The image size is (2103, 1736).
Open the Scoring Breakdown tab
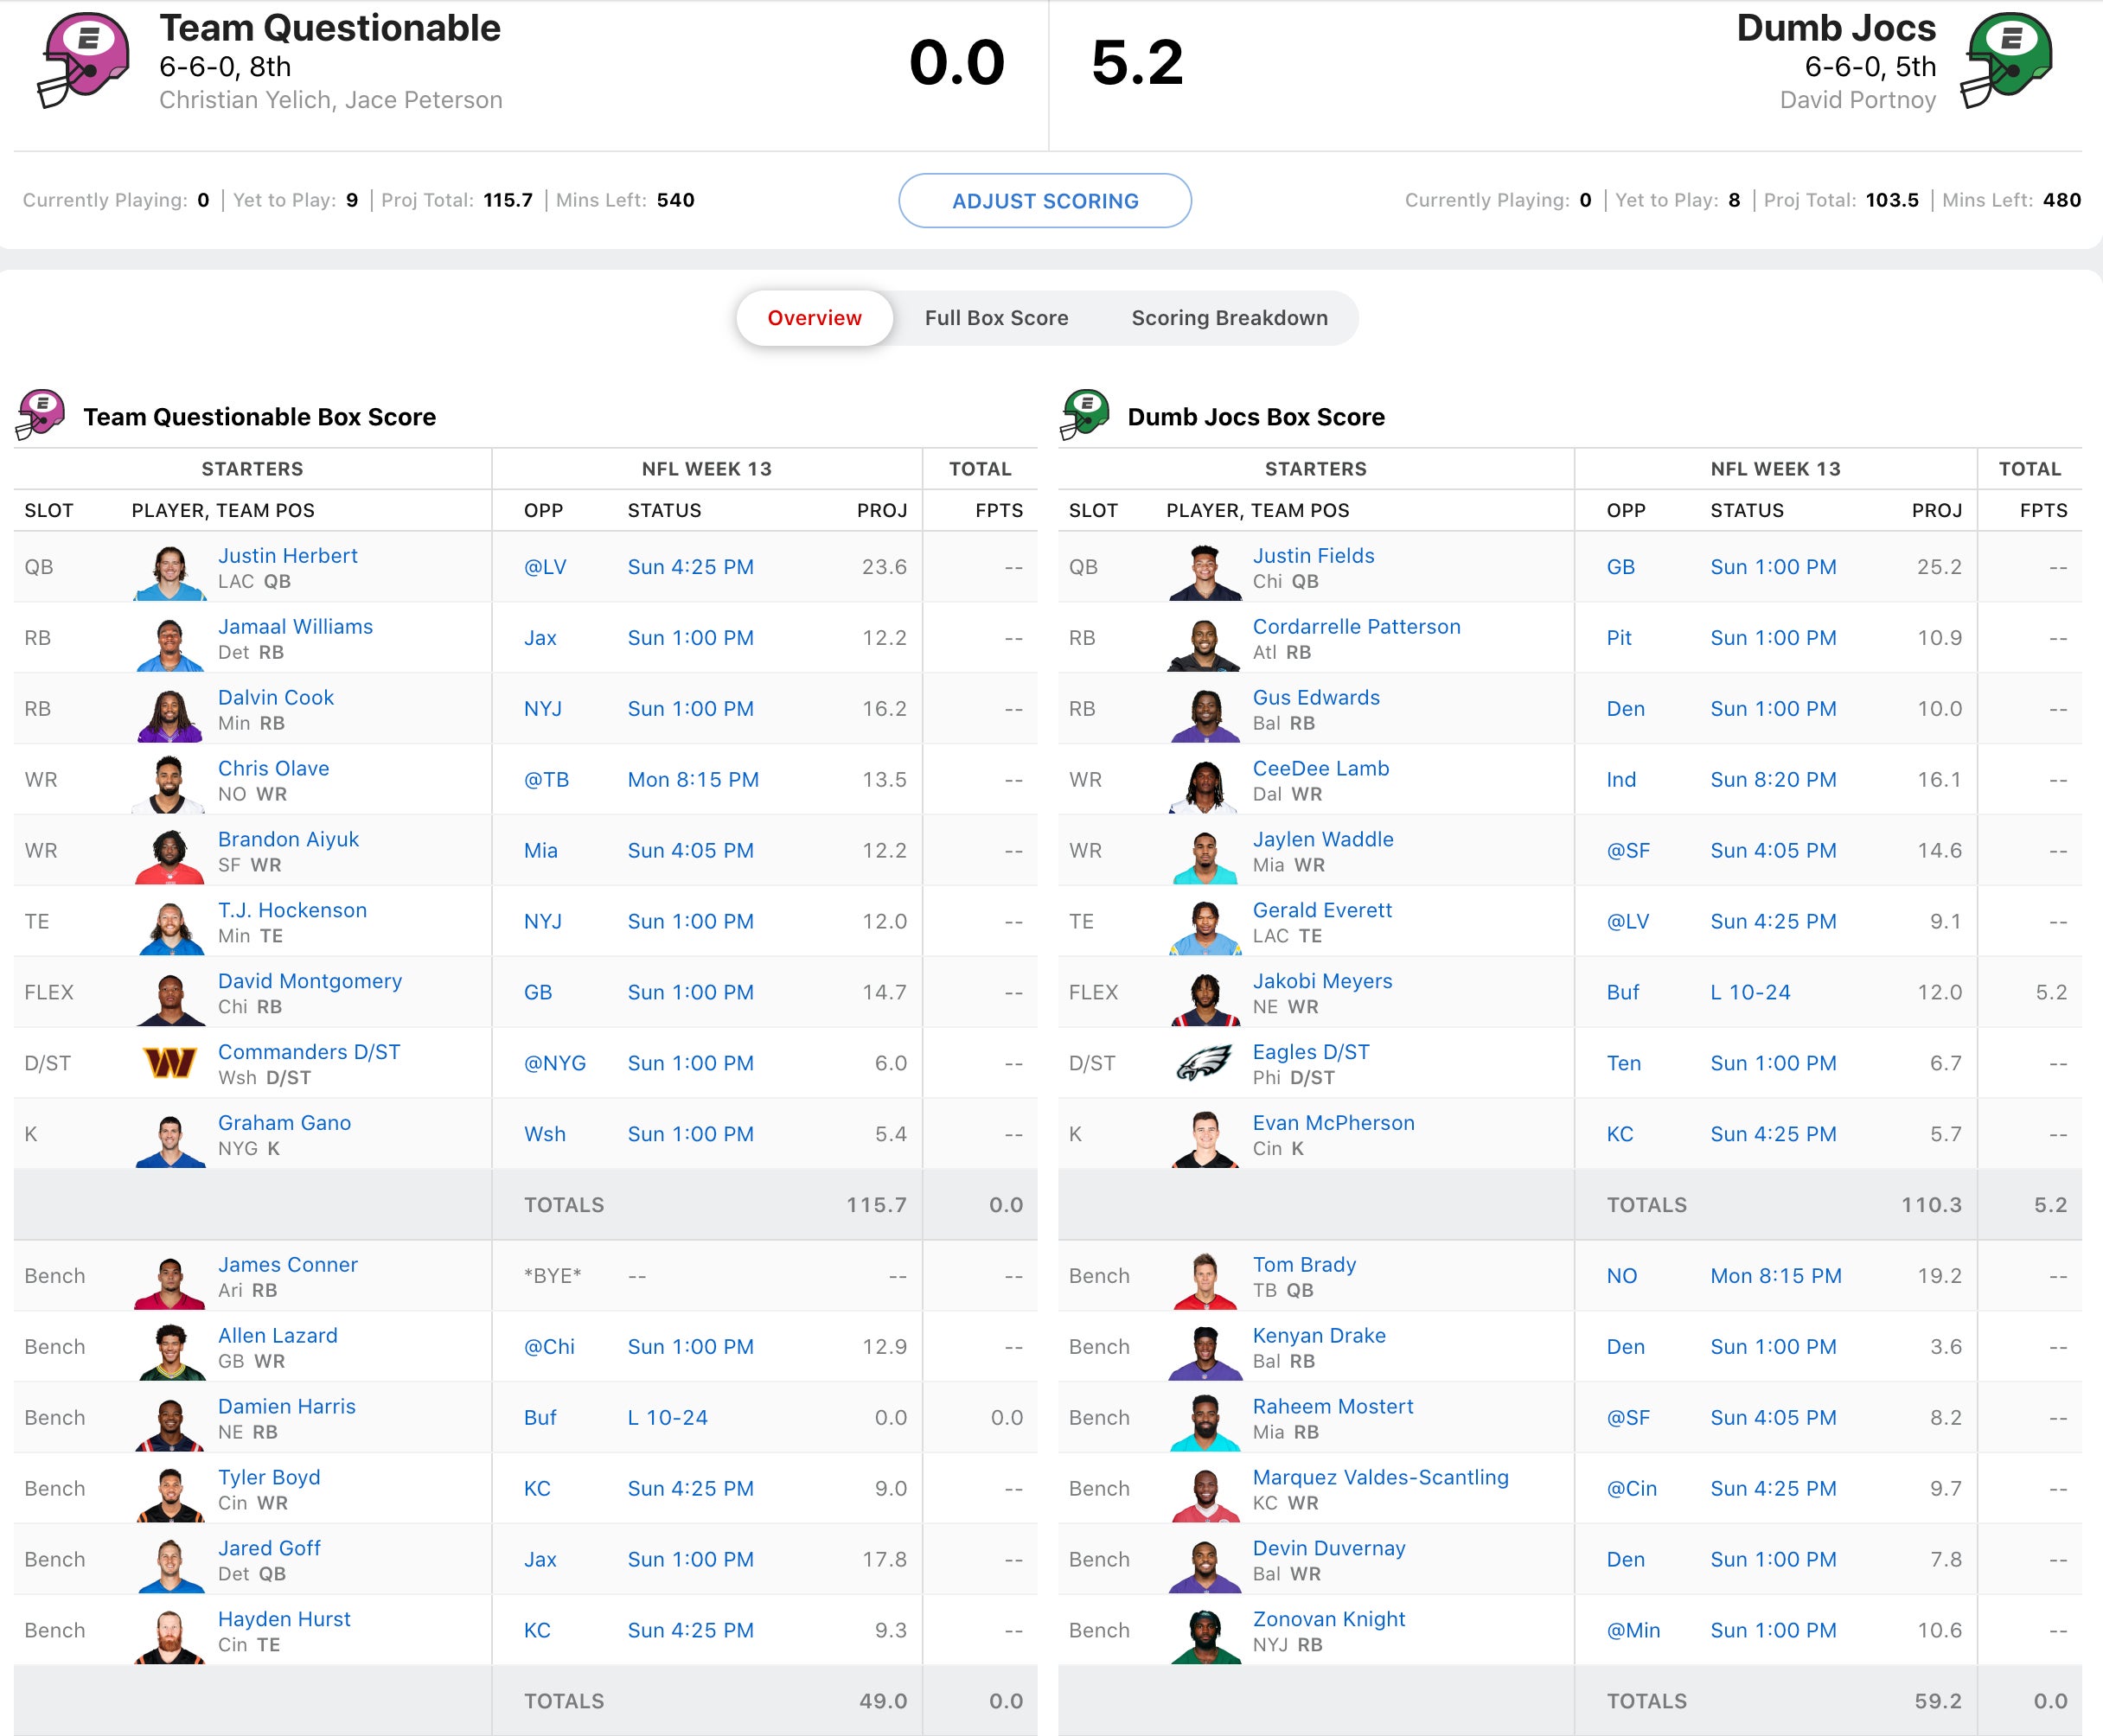[1229, 318]
